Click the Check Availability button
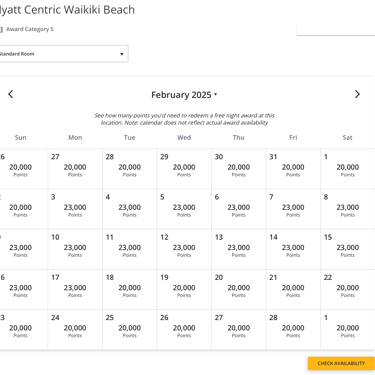The height and width of the screenshot is (375, 375). [341, 363]
